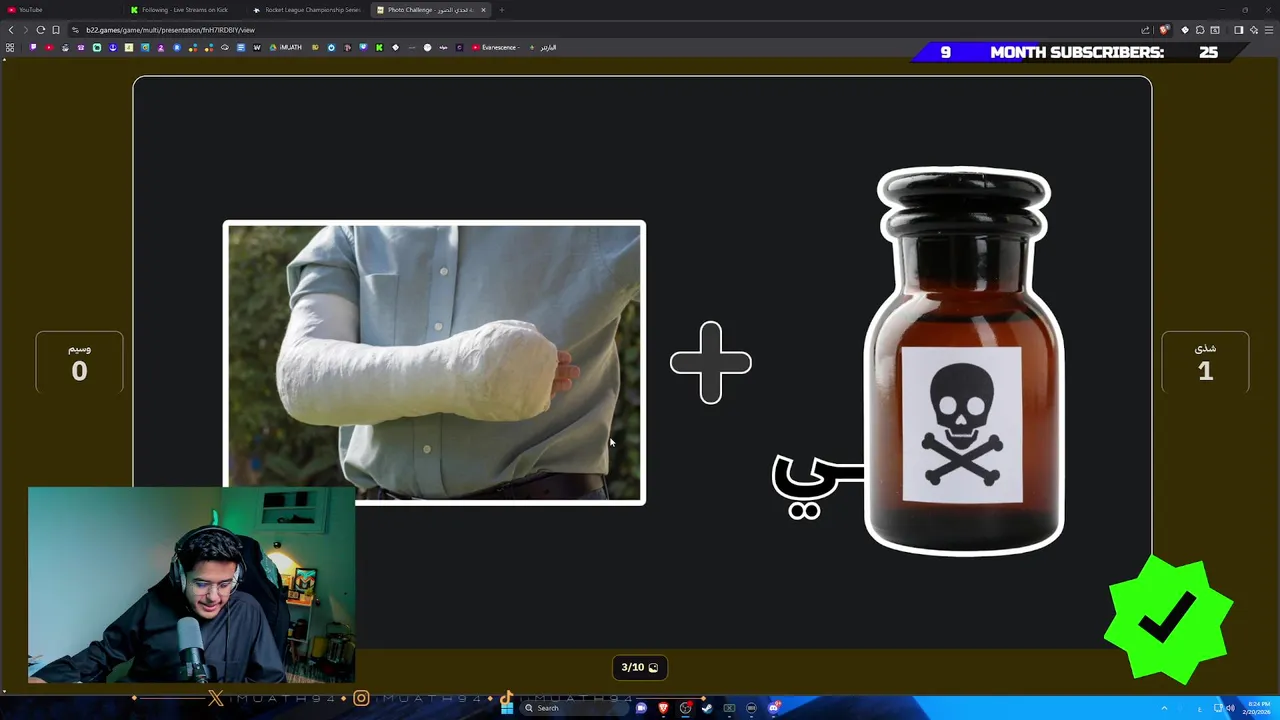Click the broken arm cast picture
The width and height of the screenshot is (1280, 720).
[x=434, y=362]
